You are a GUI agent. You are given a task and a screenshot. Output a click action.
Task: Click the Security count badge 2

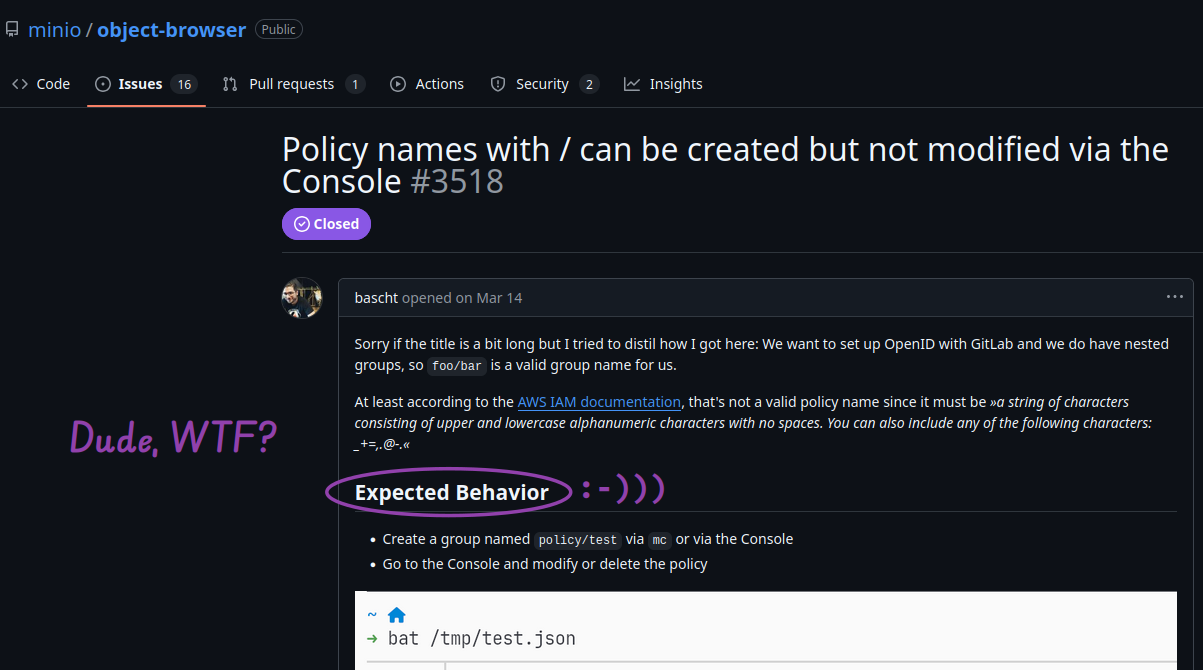(589, 84)
